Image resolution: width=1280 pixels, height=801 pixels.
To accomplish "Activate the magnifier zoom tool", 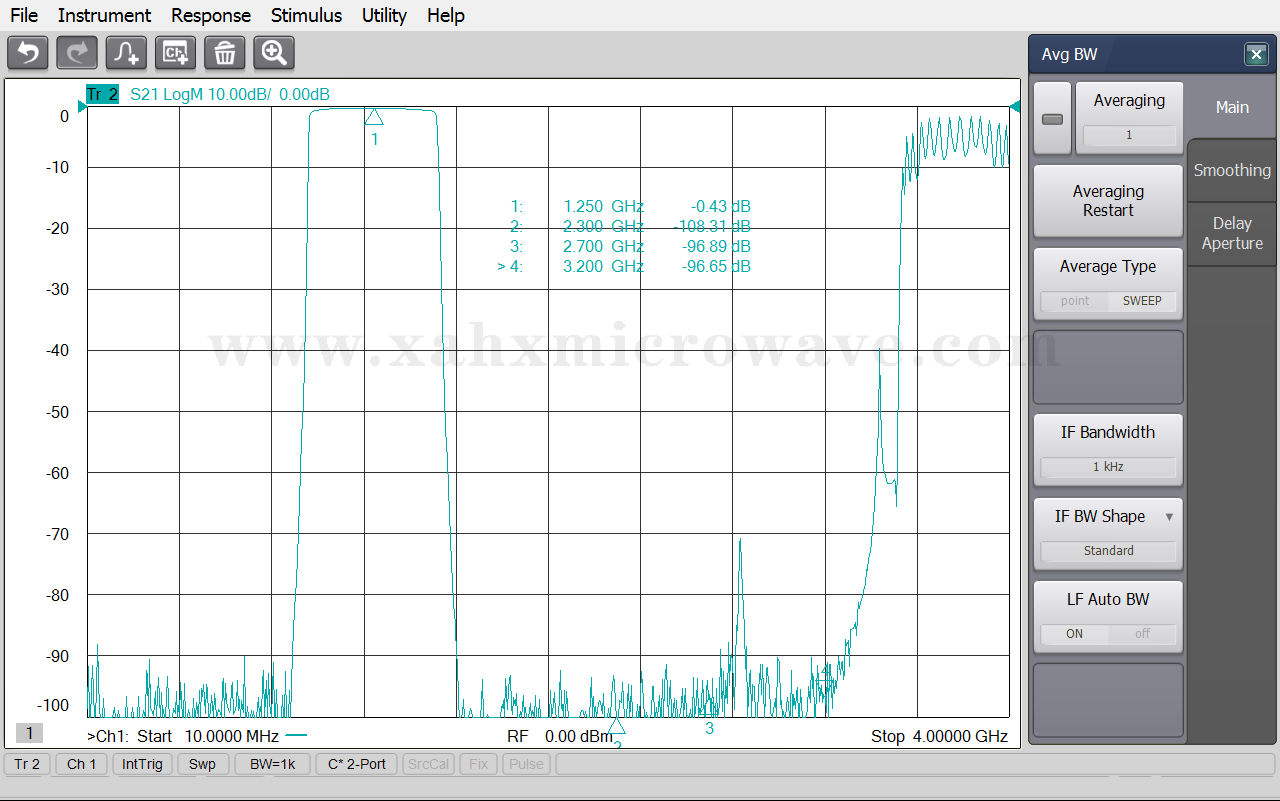I will (274, 53).
